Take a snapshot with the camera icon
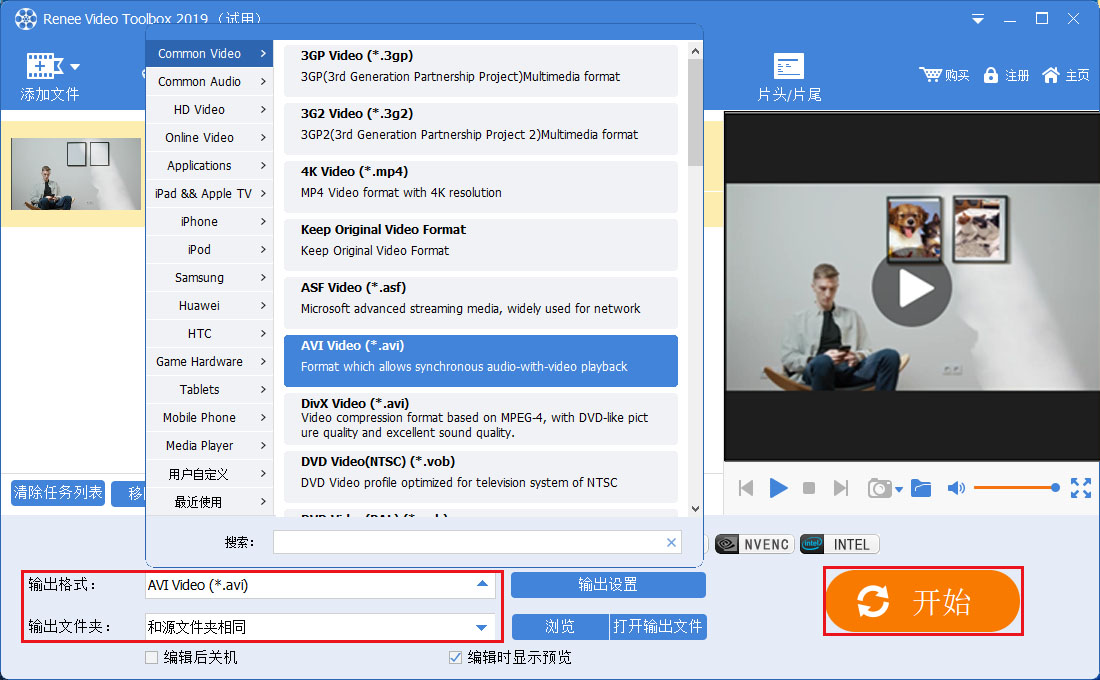 (x=879, y=488)
